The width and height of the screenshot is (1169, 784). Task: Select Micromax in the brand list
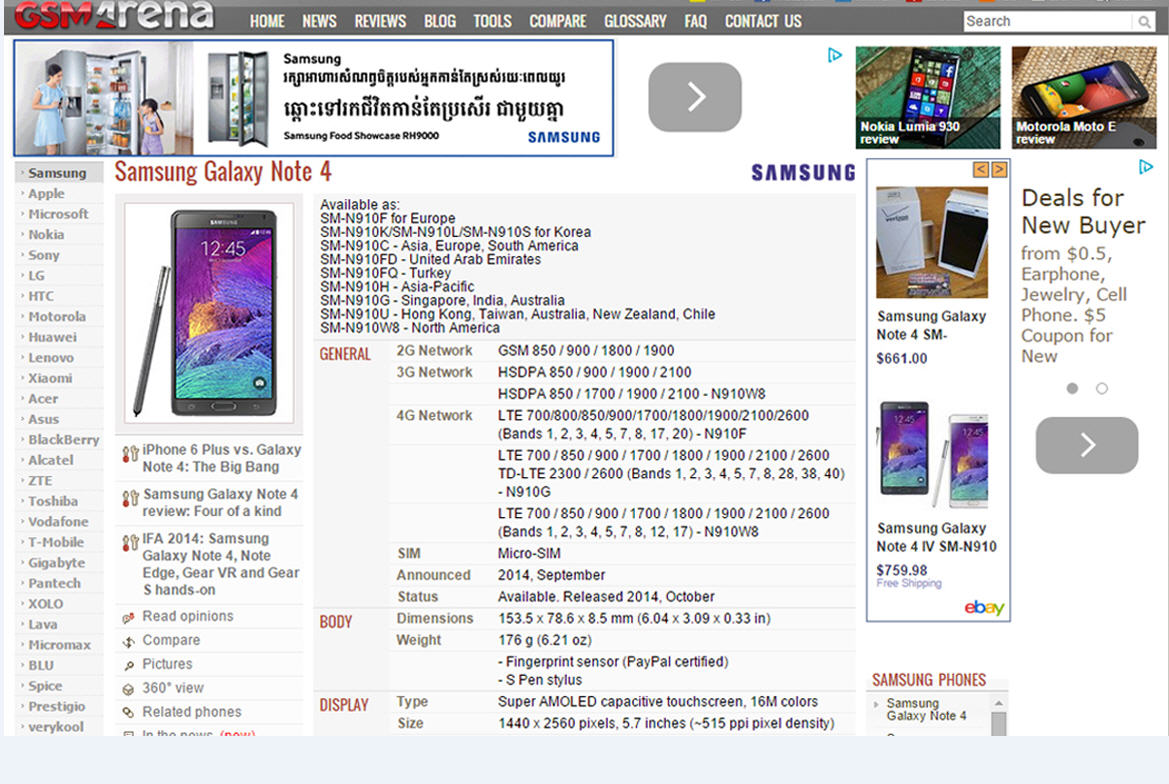(x=59, y=645)
